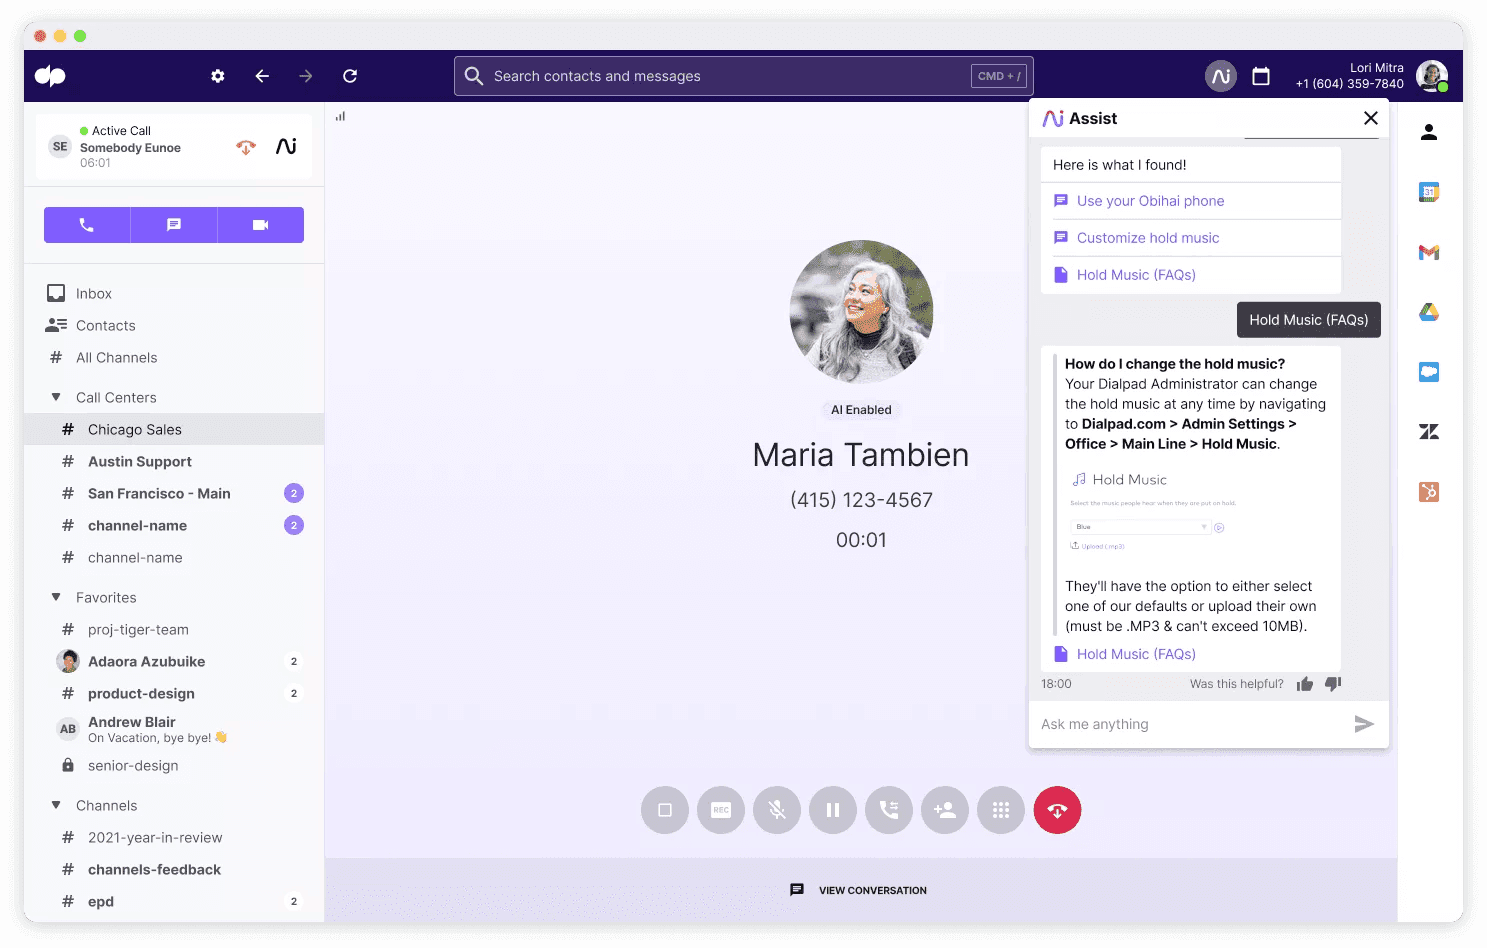The image size is (1487, 948).
Task: Collapse the Channels section
Action: pos(56,805)
